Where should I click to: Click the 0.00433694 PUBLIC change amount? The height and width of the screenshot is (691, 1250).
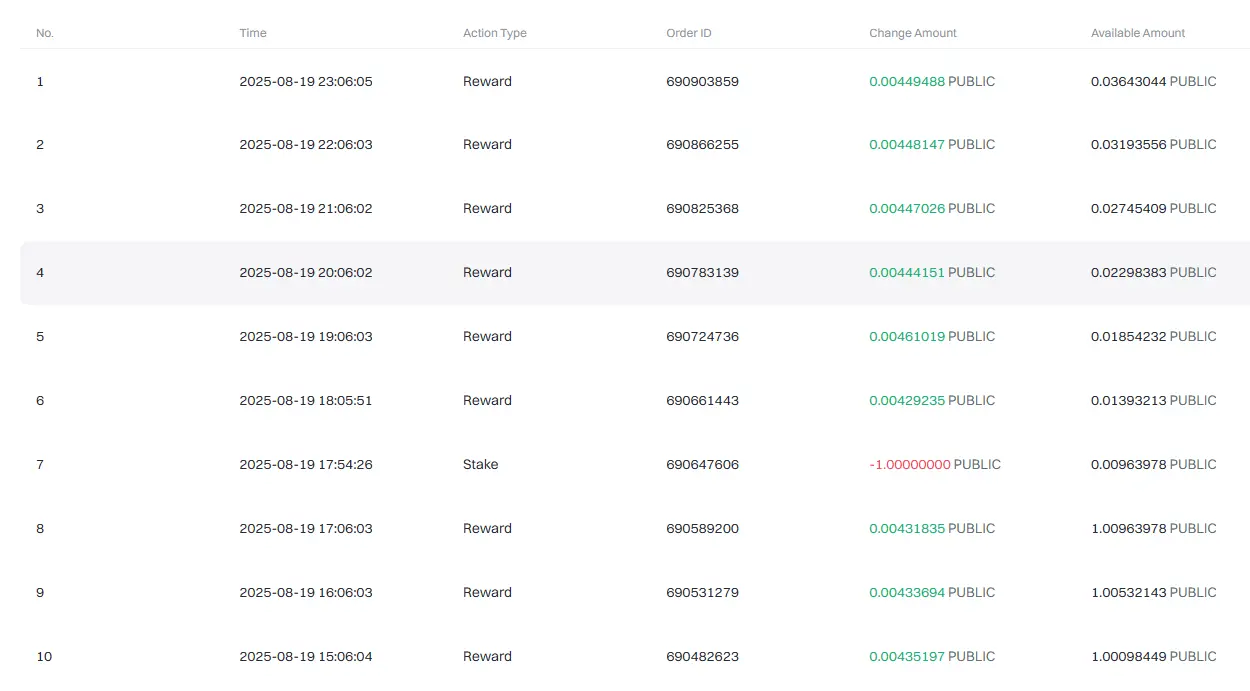pos(932,592)
